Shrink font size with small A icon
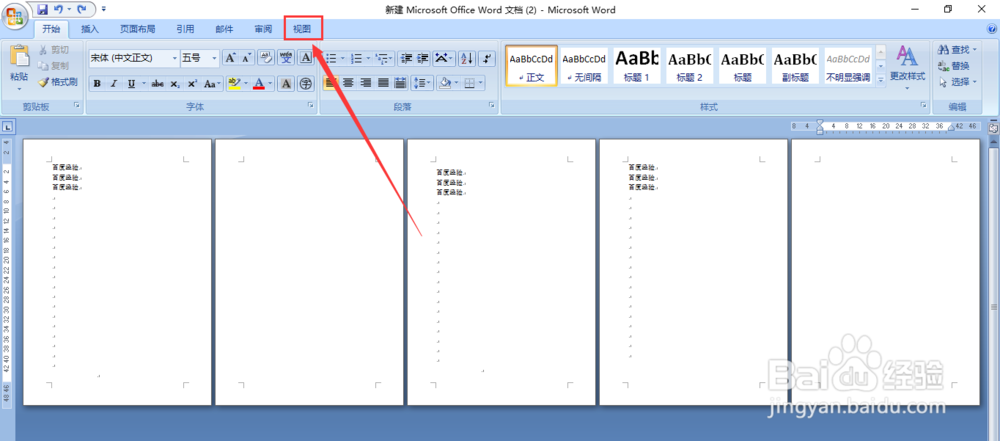1000x441 pixels. [246, 58]
